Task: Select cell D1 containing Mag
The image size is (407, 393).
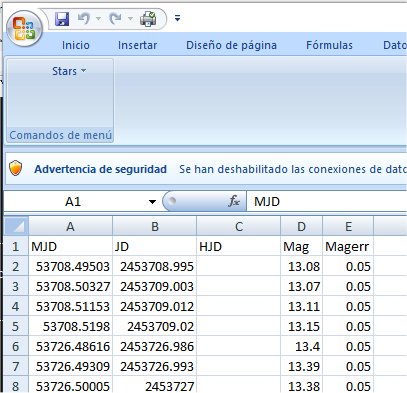Action: pyautogui.click(x=301, y=247)
